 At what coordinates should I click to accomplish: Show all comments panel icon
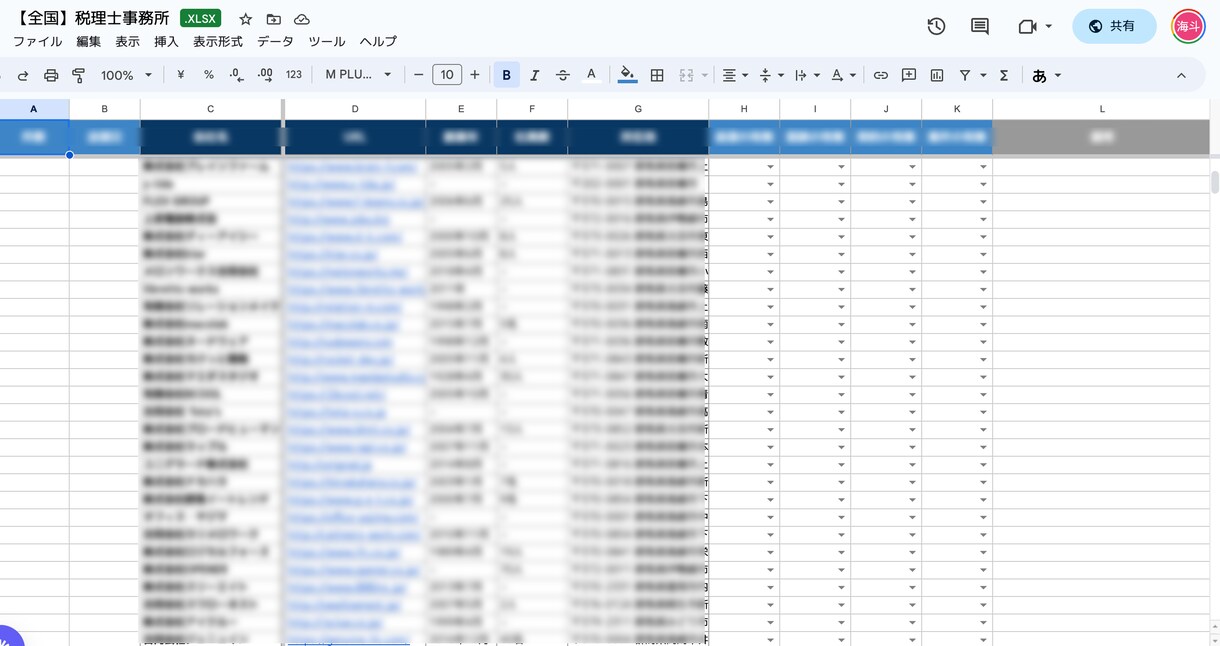click(980, 27)
